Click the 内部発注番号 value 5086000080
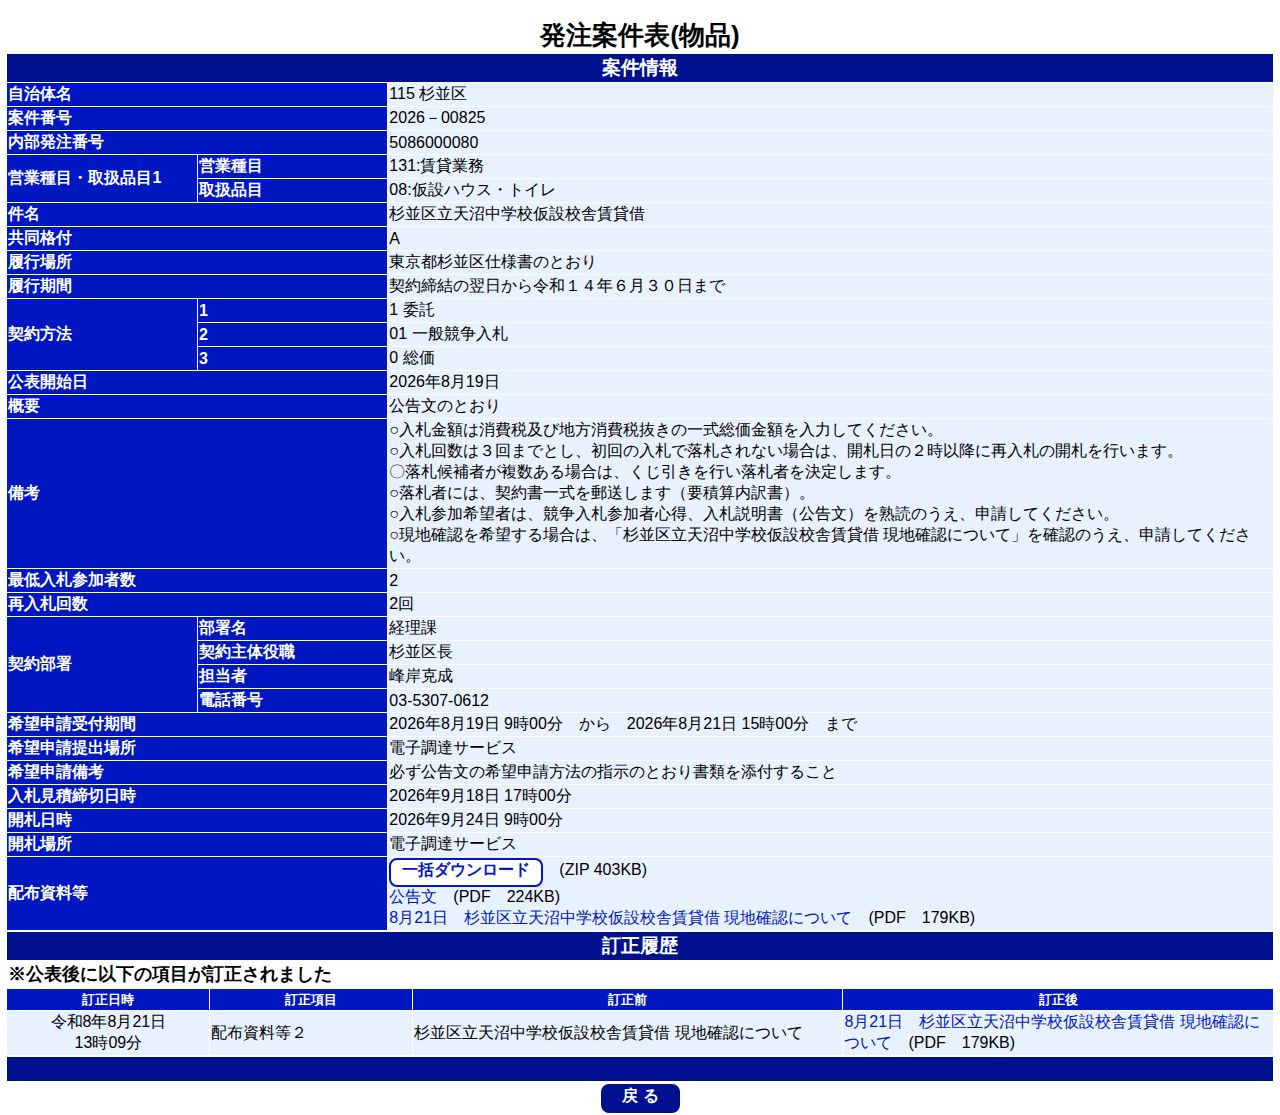 click(434, 142)
